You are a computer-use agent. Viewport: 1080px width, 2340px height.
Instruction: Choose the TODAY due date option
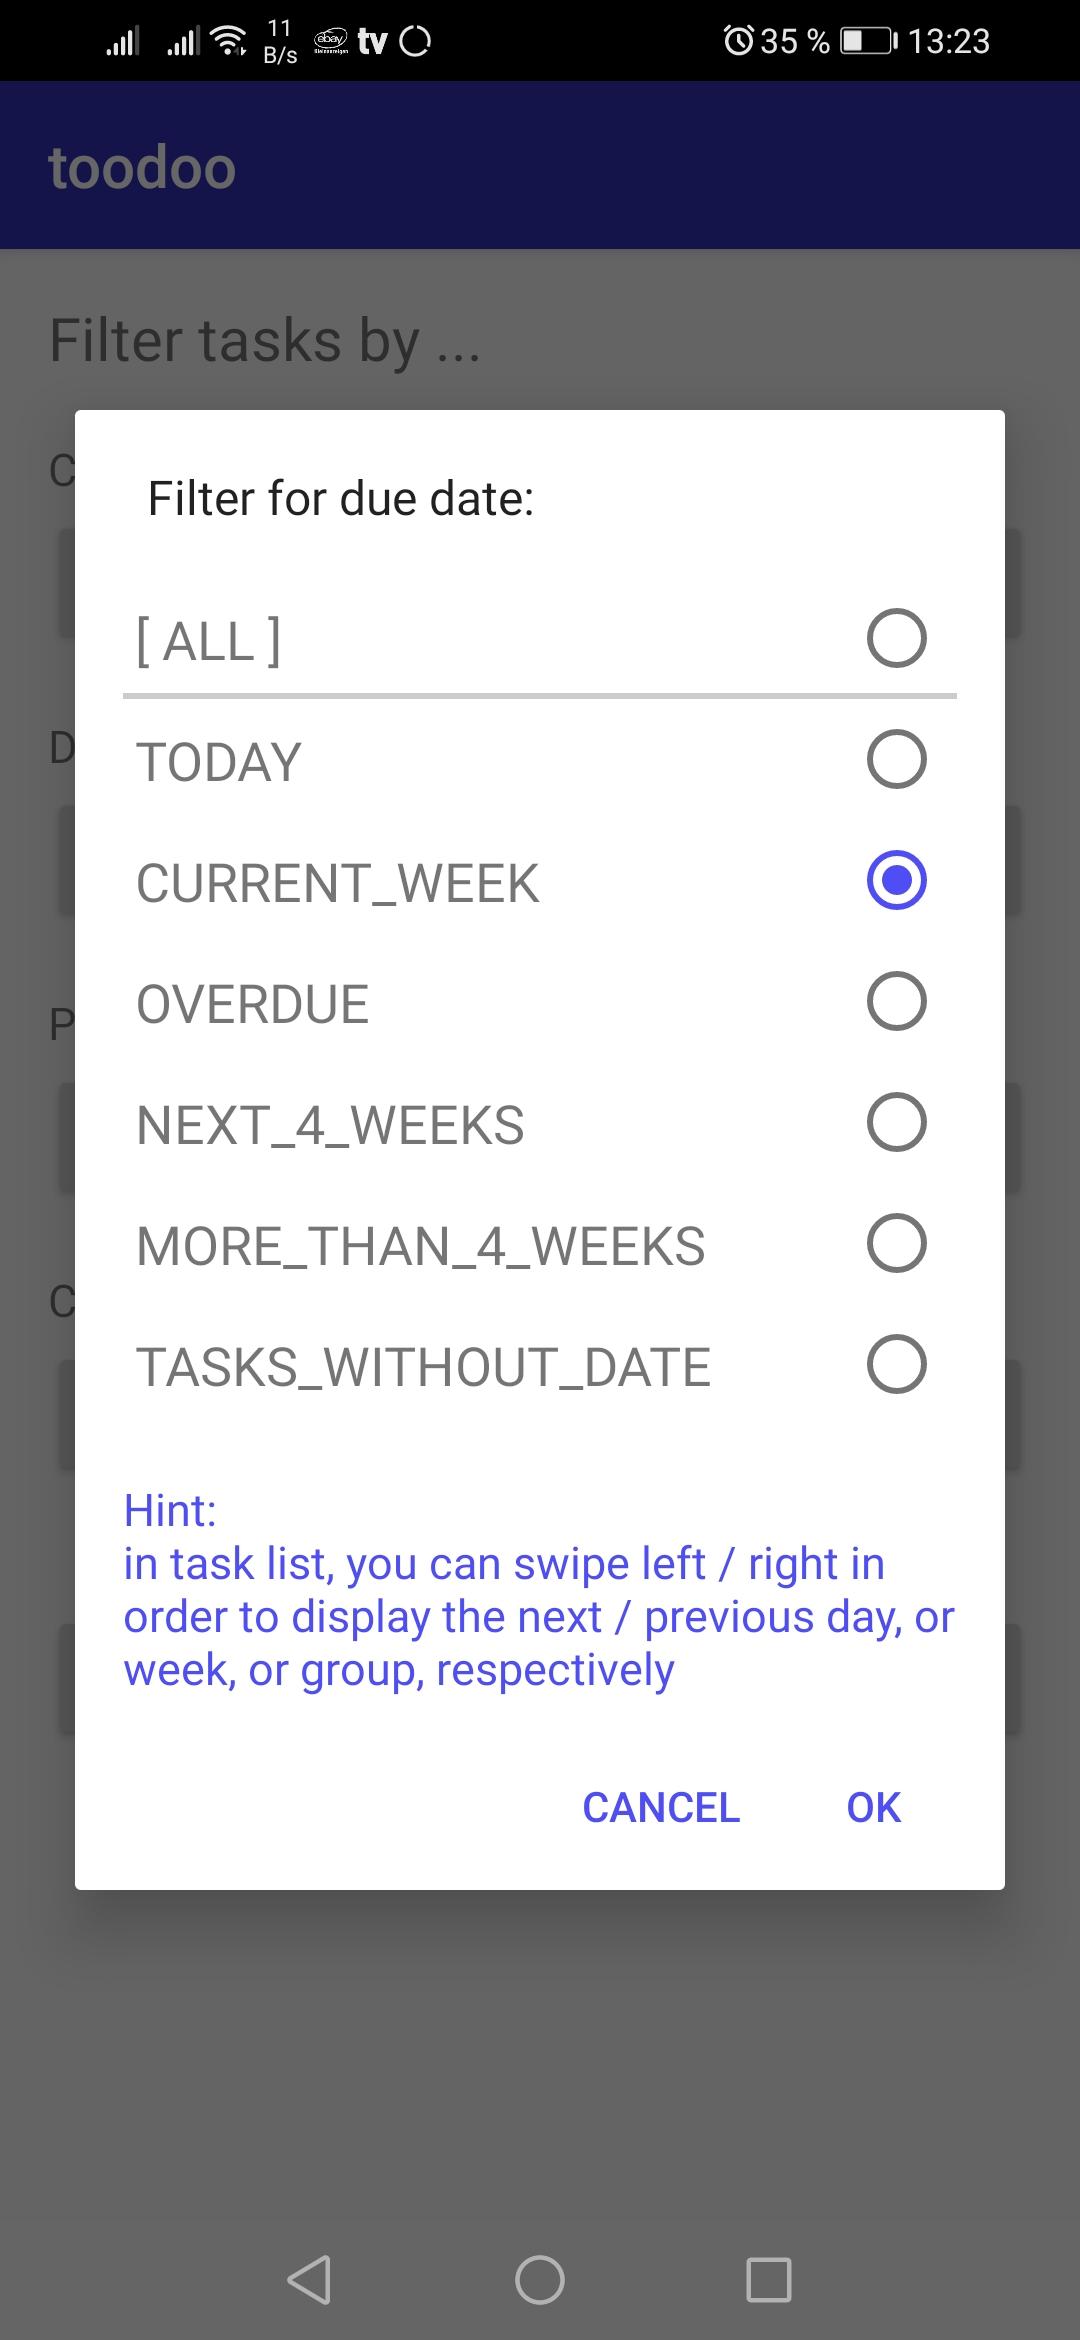896,759
